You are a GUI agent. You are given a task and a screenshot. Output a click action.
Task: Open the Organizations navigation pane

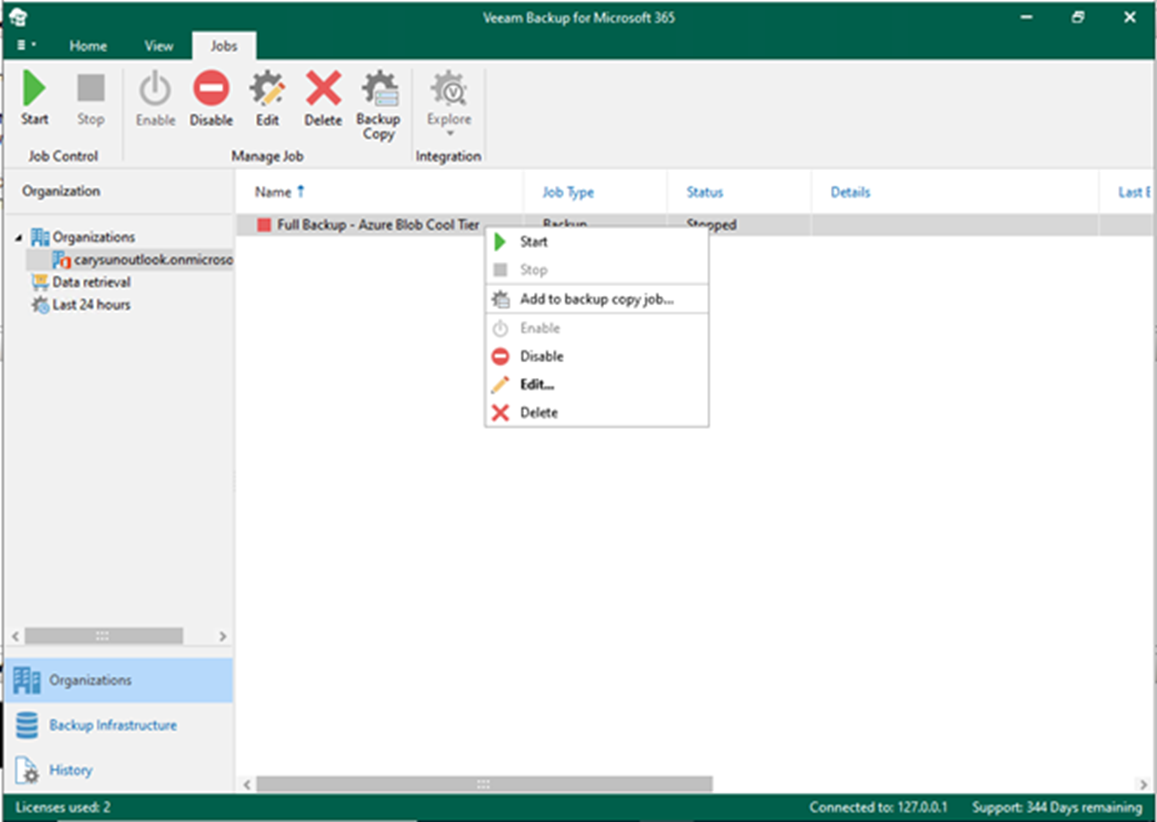tap(119, 680)
